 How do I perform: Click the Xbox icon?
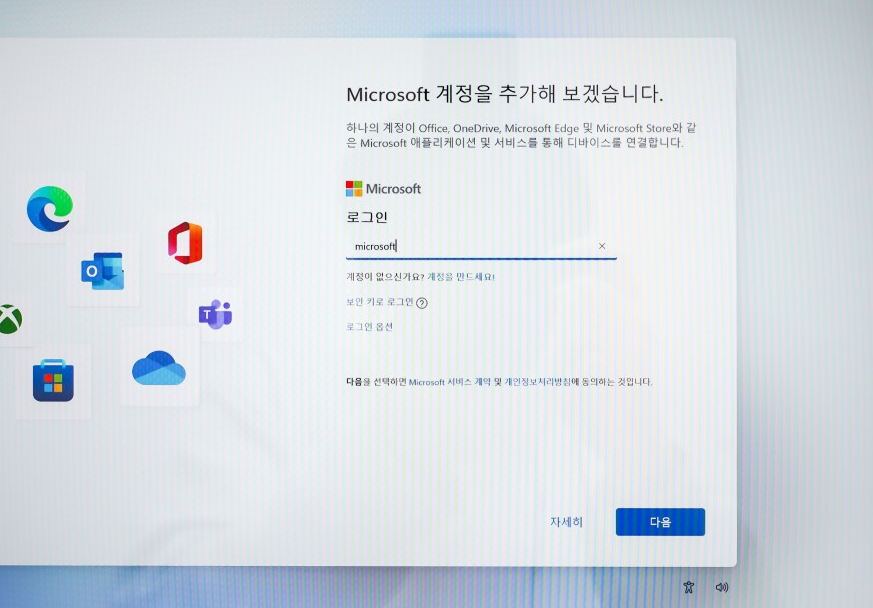click(x=10, y=319)
